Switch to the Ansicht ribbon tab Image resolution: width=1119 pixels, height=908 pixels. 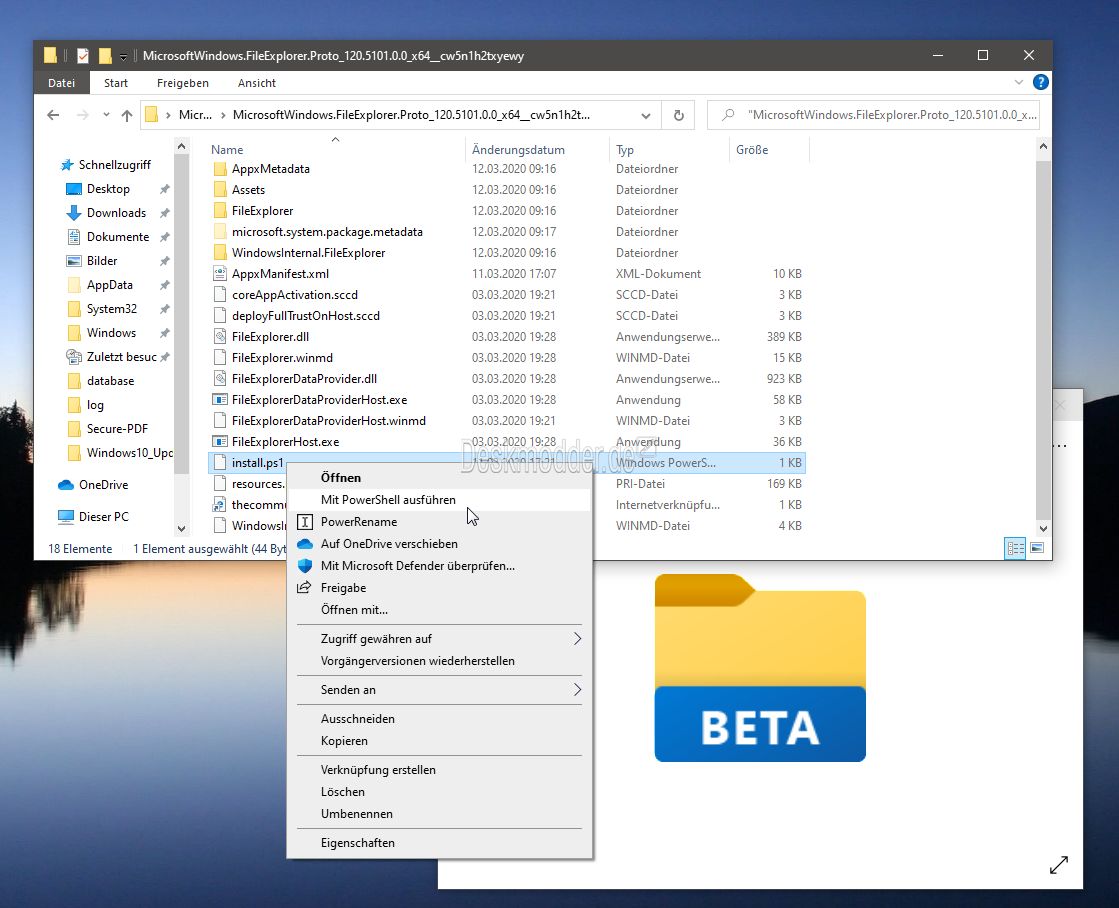click(257, 83)
